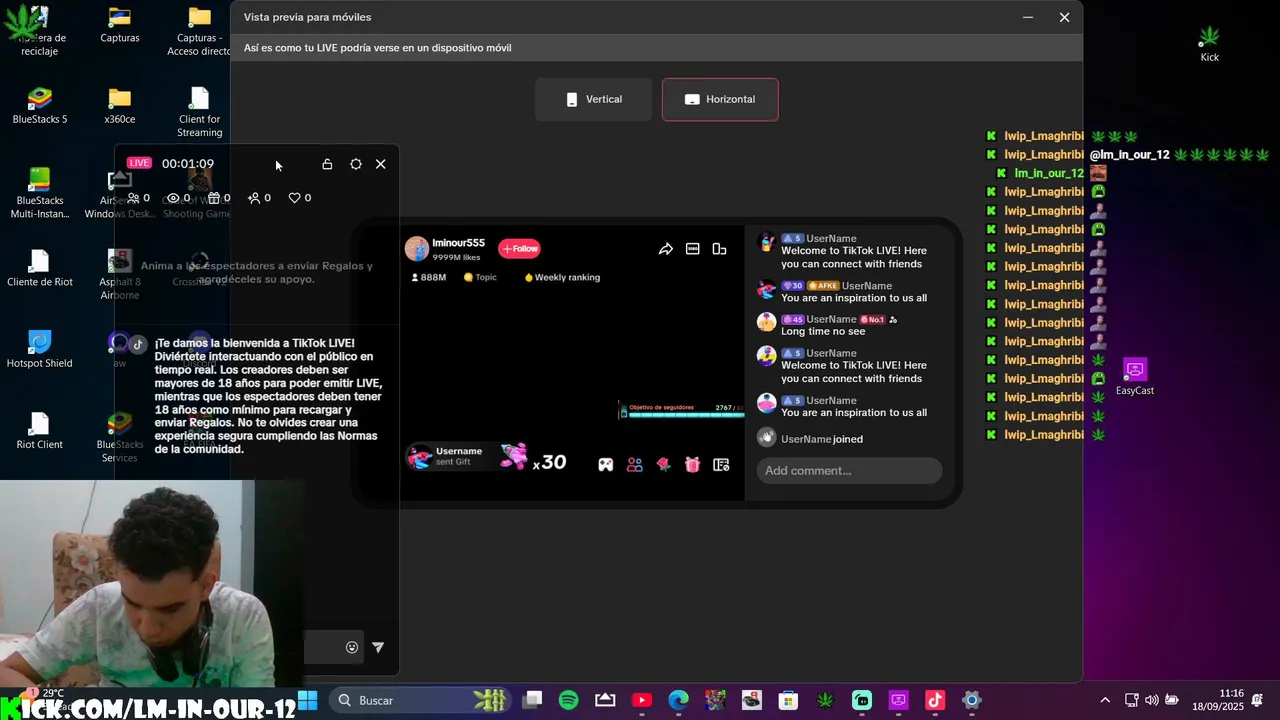Viewport: 1280px width, 720px height.
Task: Click the Weekly ranking label
Action: [x=562, y=277]
